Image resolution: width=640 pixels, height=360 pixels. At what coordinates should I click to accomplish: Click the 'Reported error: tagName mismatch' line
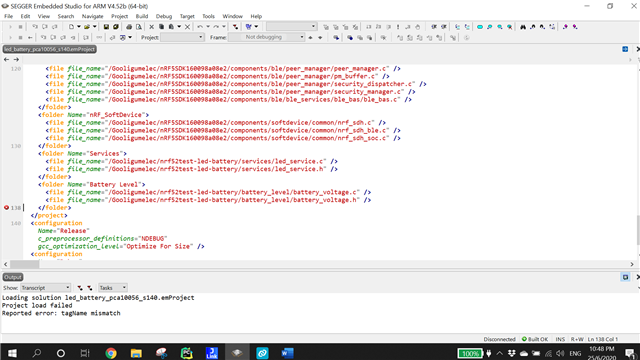click(x=61, y=313)
